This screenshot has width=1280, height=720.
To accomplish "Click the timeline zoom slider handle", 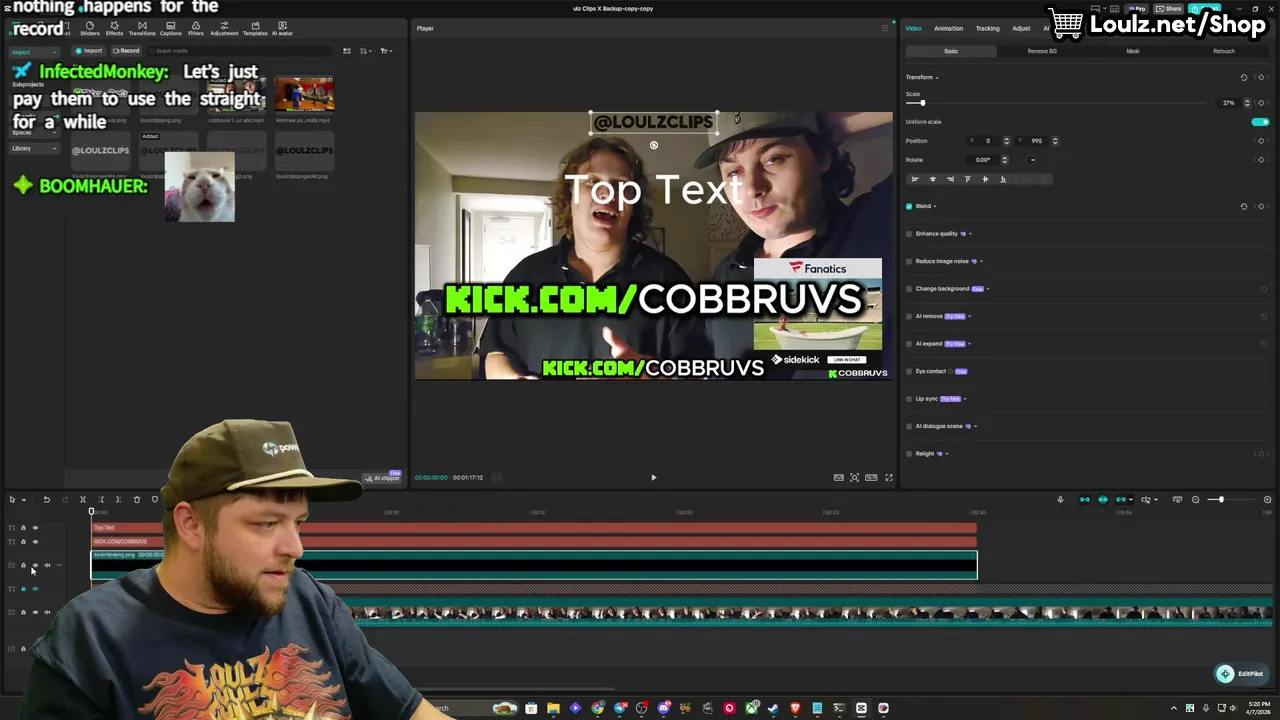I will [1220, 499].
